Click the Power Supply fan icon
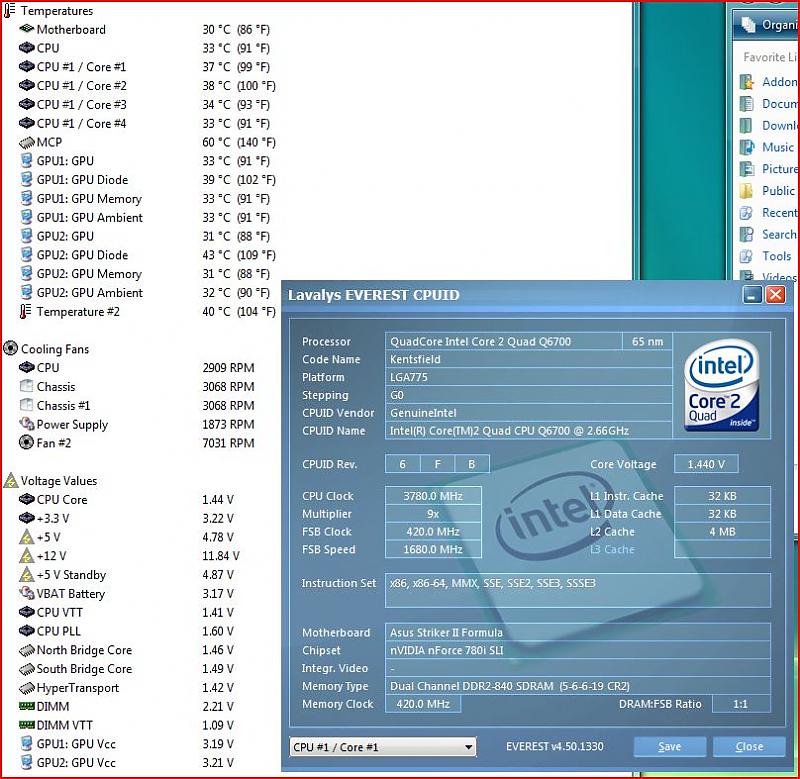800x779 pixels. (27, 424)
